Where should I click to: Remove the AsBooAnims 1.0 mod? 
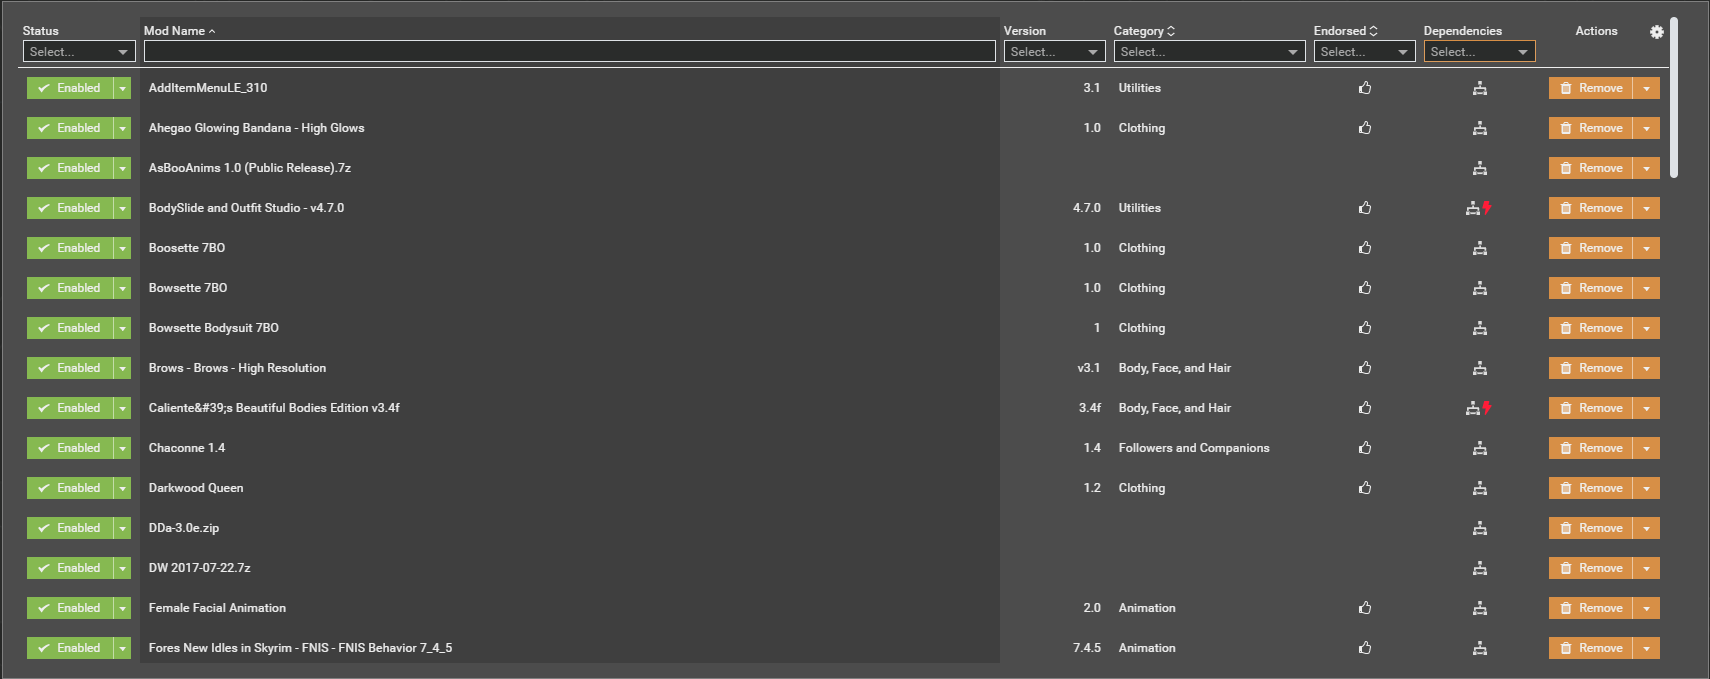tap(1591, 168)
